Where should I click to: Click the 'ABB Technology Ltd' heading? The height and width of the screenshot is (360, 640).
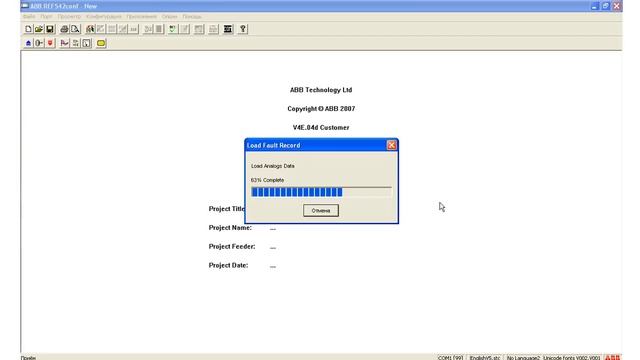(x=321, y=90)
